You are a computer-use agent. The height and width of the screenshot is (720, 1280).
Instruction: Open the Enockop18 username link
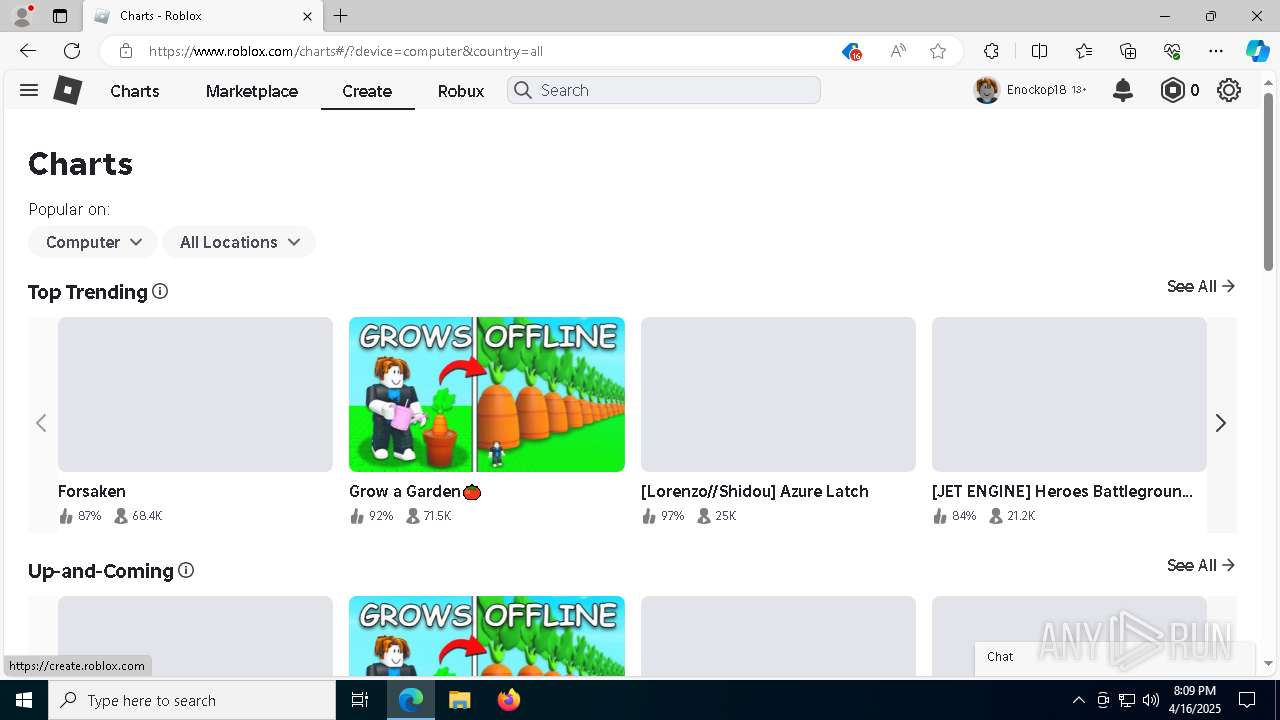(1037, 90)
